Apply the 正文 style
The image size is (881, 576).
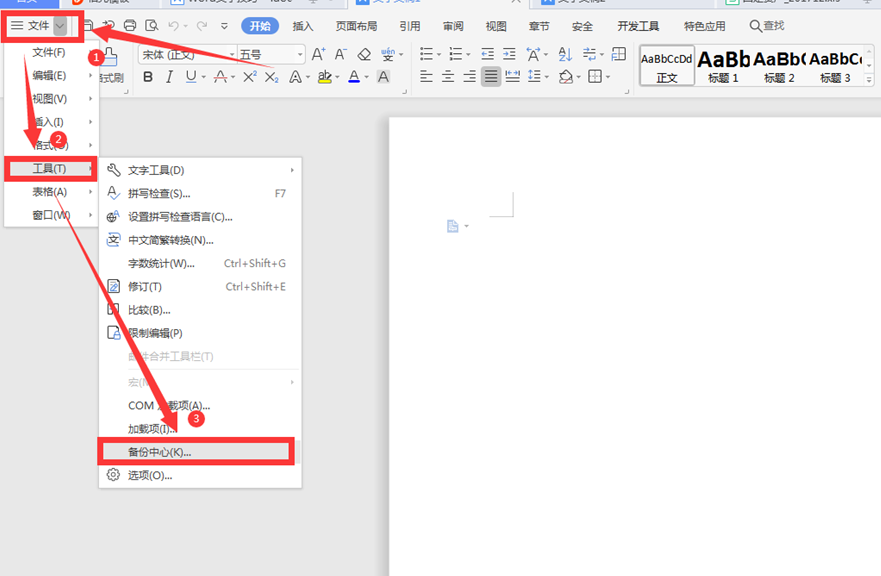667,66
